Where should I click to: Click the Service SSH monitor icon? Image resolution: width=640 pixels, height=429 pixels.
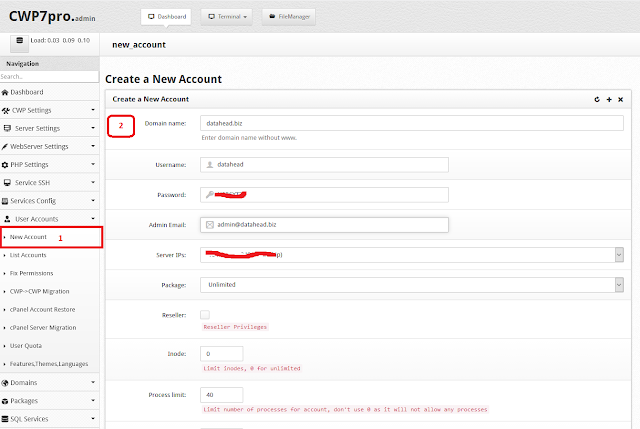coord(7,182)
